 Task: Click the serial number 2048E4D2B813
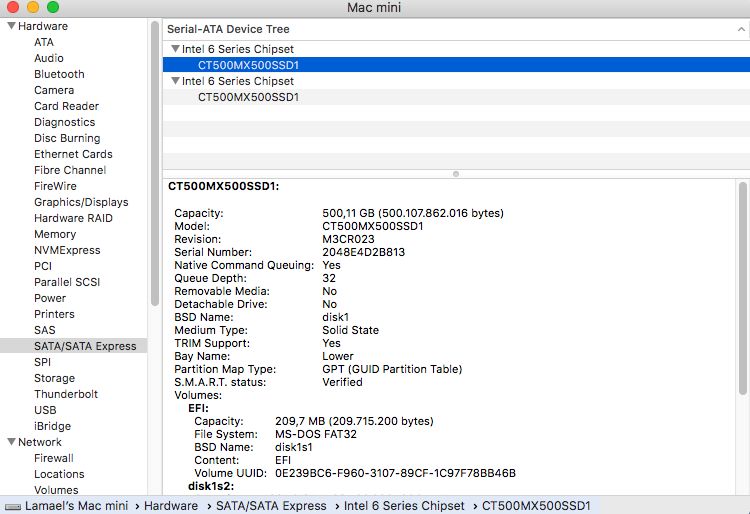(x=364, y=252)
